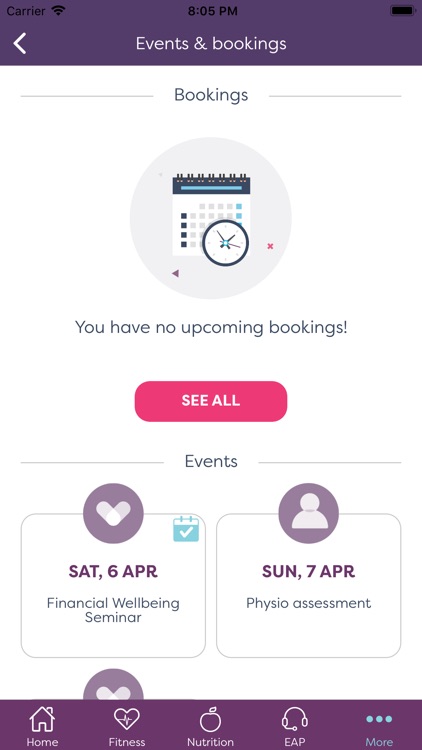This screenshot has width=422, height=750.
Task: Select the SAT, 6 APR date
Action: pyautogui.click(x=113, y=571)
